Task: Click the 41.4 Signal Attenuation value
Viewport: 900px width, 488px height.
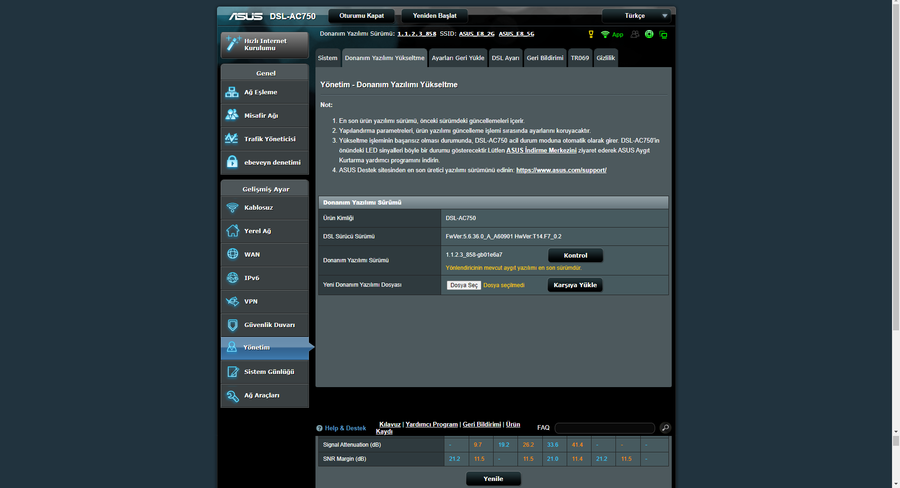Action: coord(577,445)
